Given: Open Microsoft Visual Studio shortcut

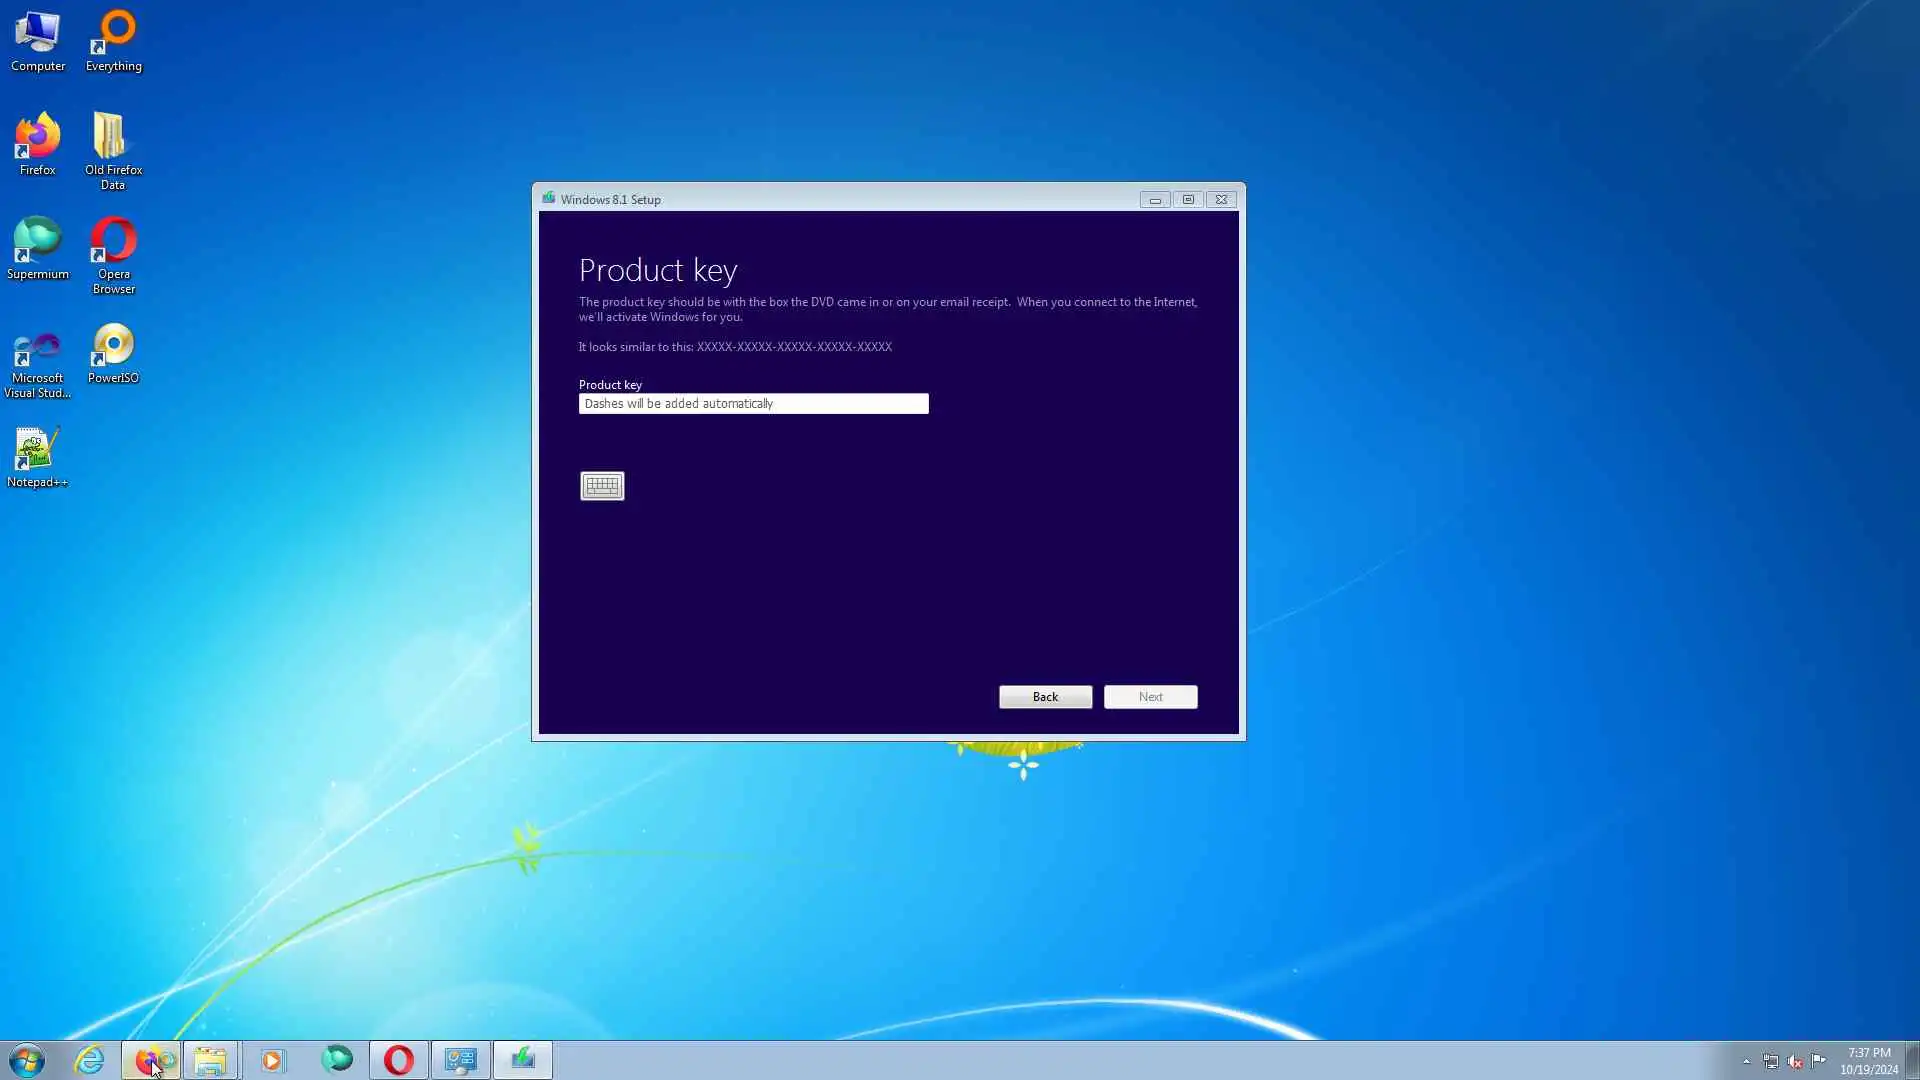Looking at the screenshot, I should pos(38,362).
